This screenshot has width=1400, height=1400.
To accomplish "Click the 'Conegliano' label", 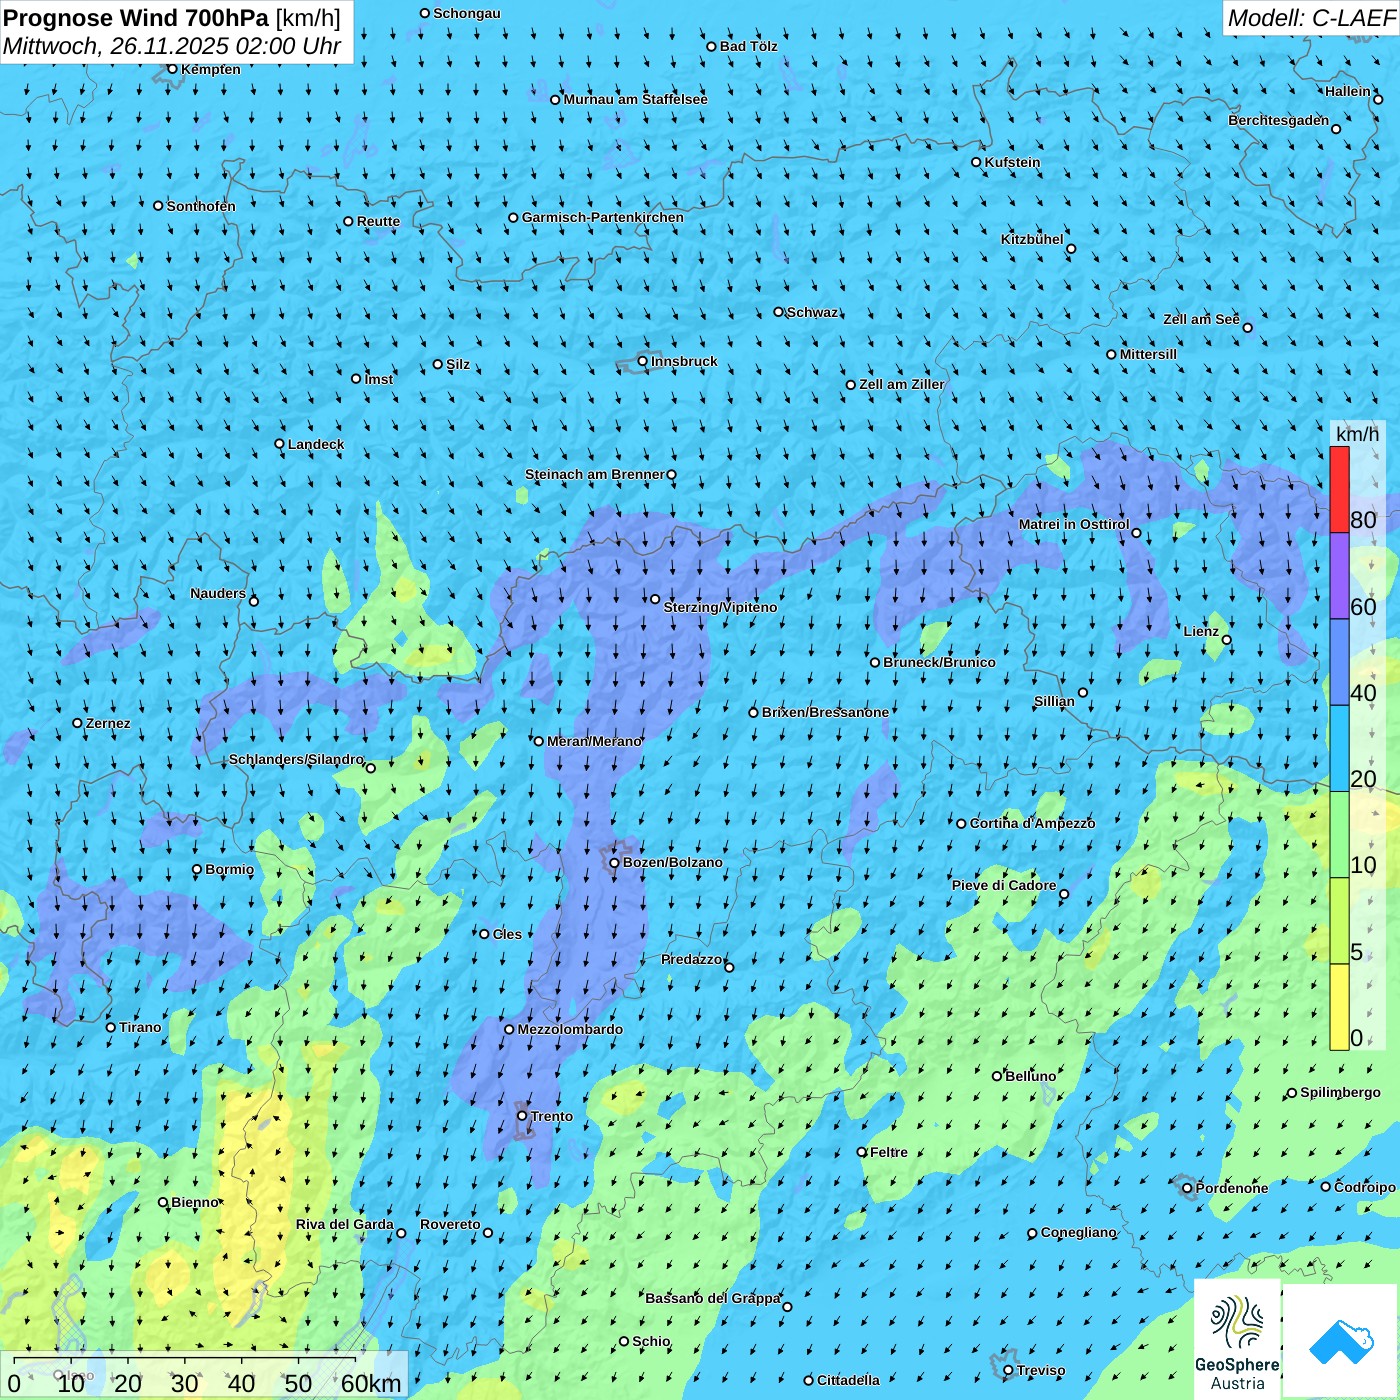I will [1079, 1232].
